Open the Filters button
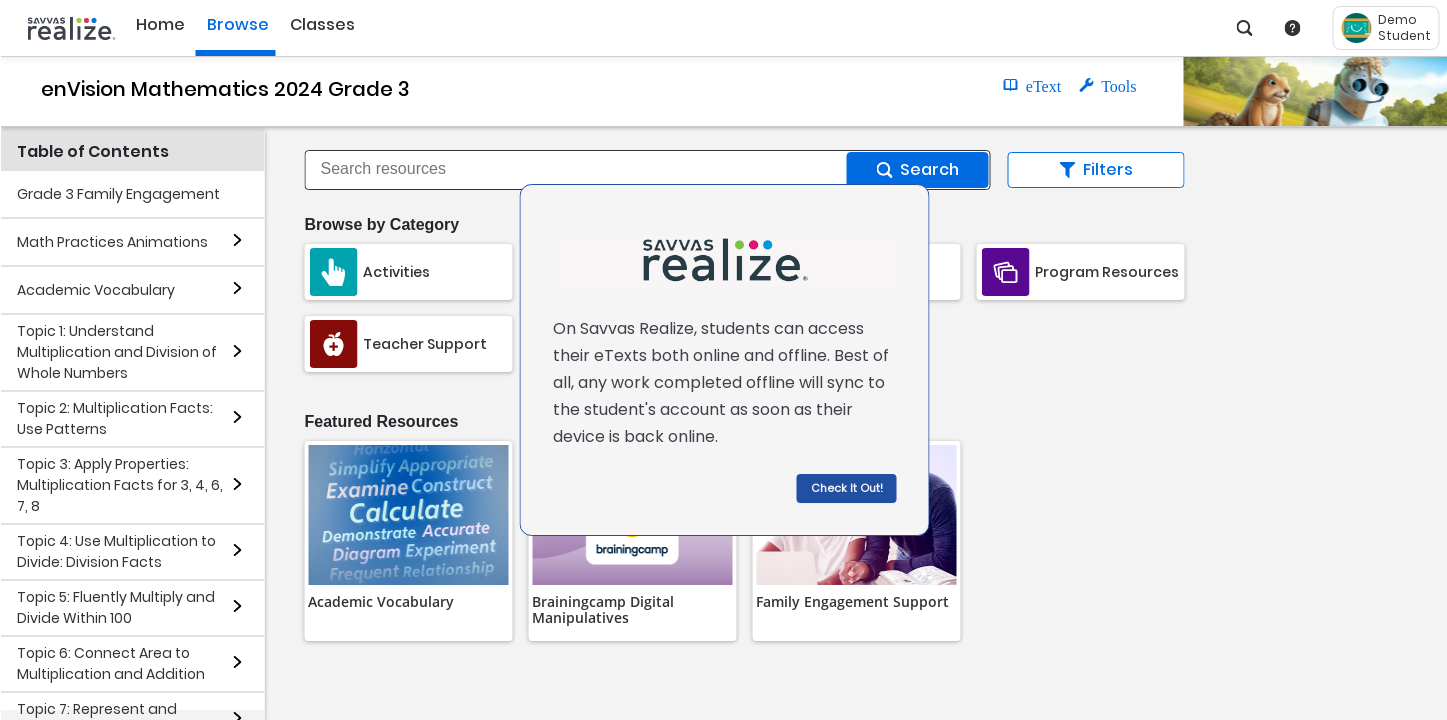 [1095, 170]
